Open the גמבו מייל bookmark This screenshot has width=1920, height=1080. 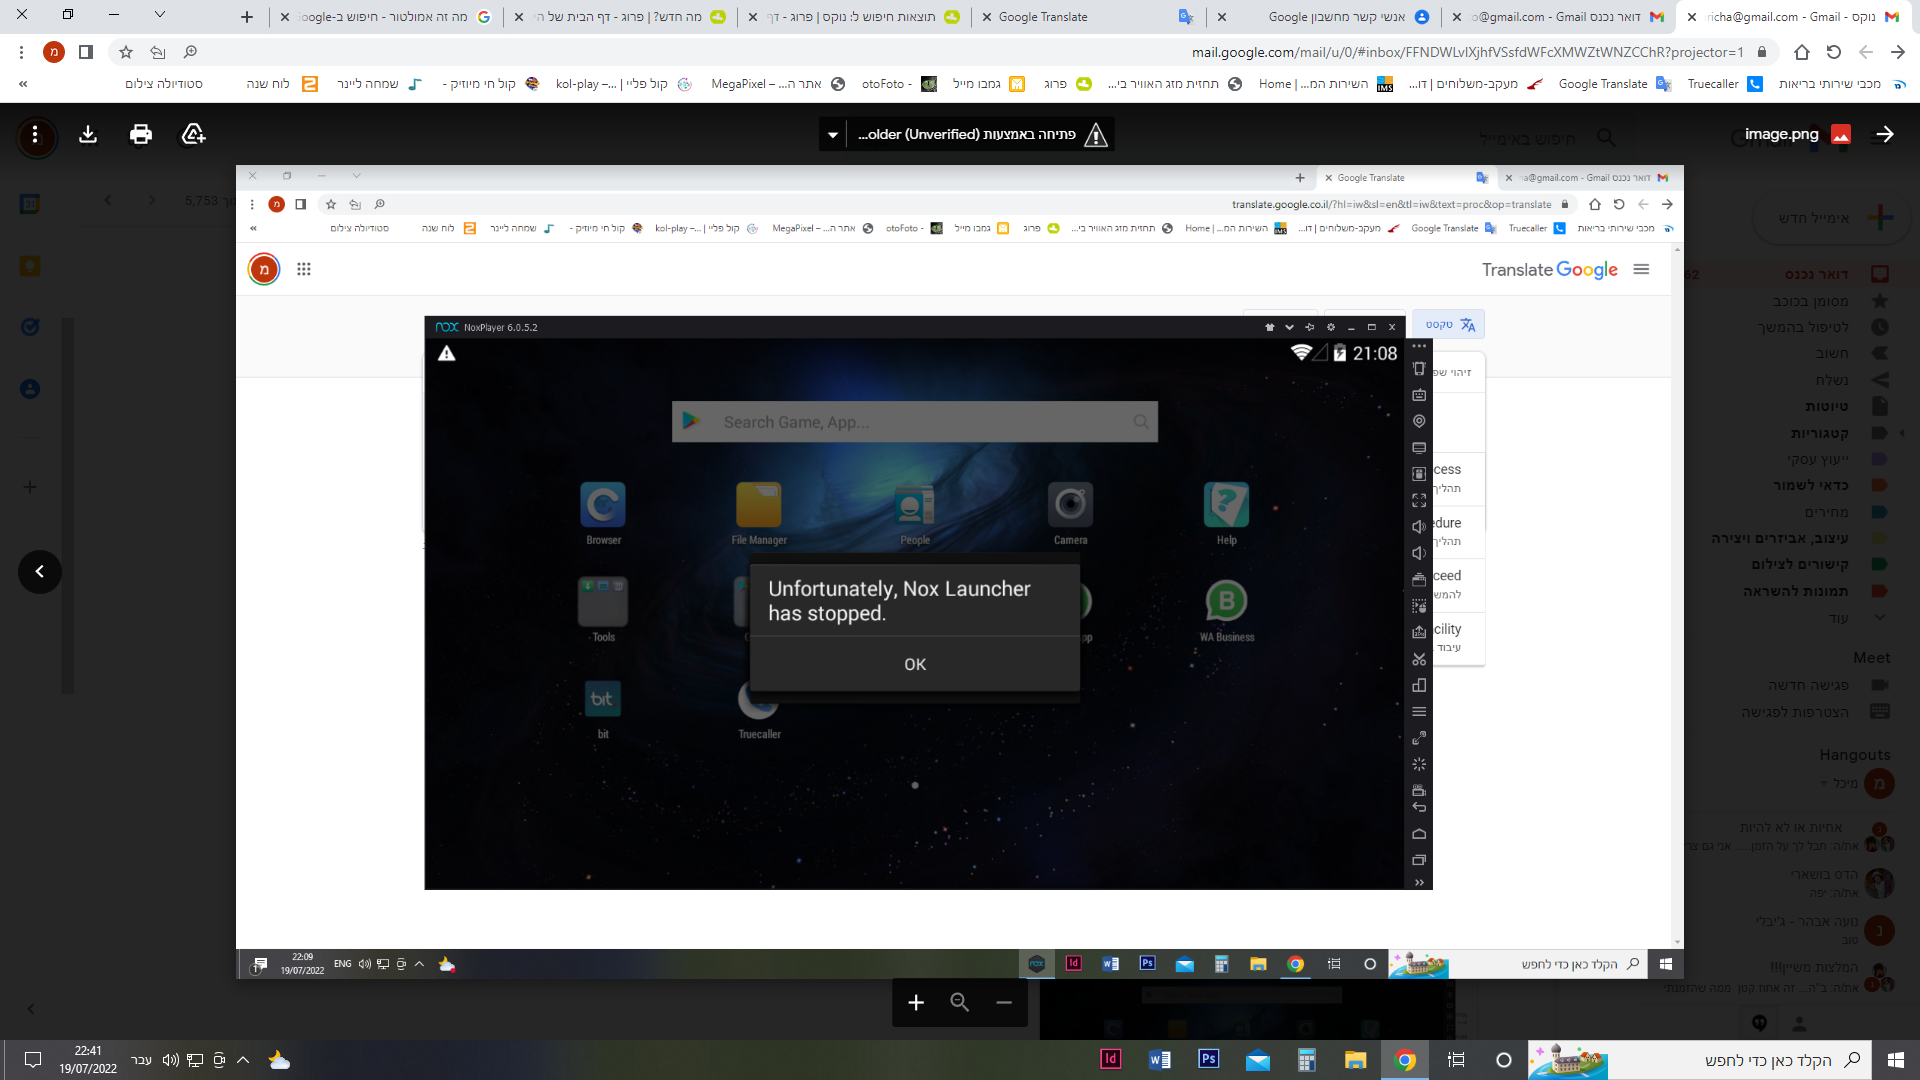[x=988, y=84]
